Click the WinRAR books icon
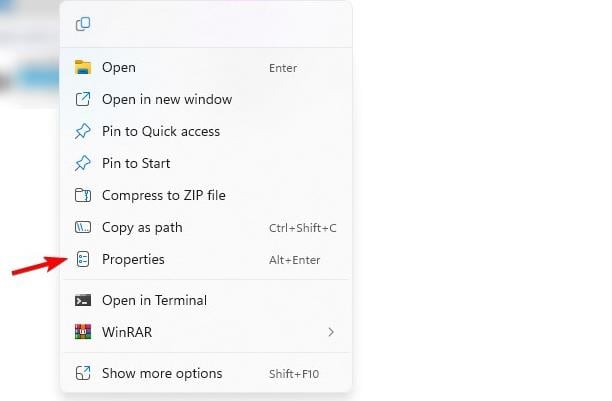612x401 pixels. click(83, 332)
